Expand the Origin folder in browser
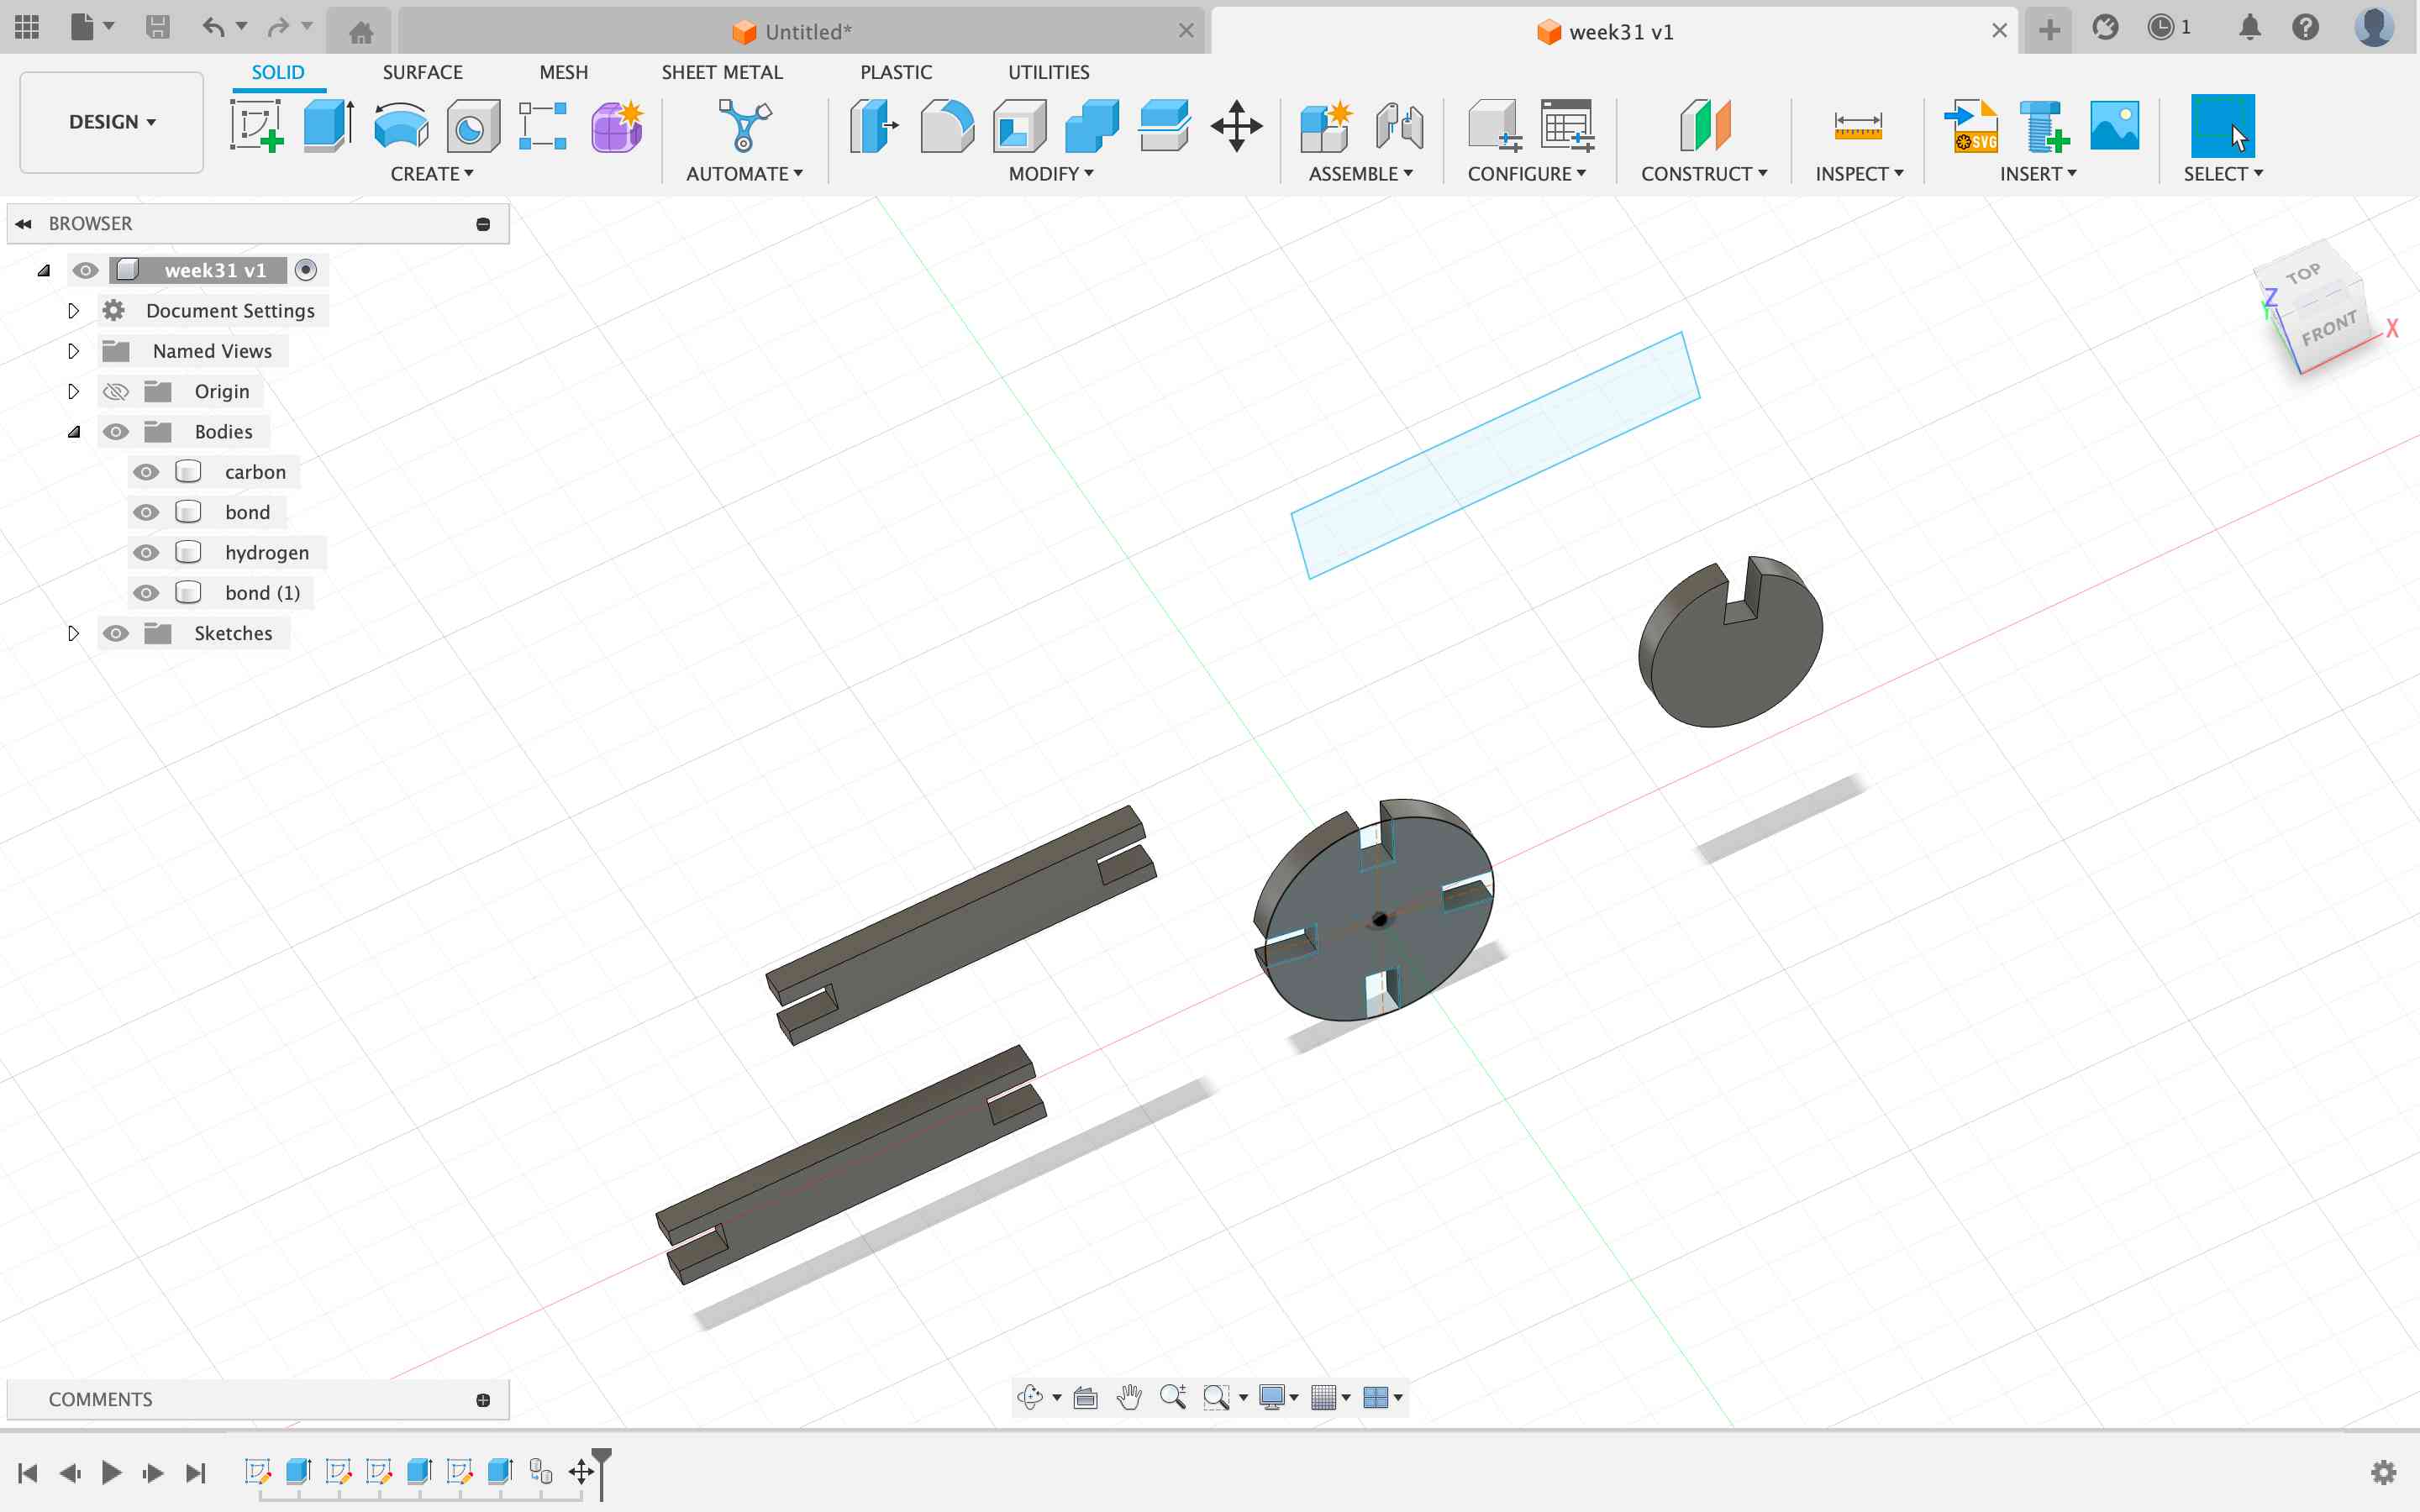This screenshot has width=2420, height=1512. click(71, 391)
